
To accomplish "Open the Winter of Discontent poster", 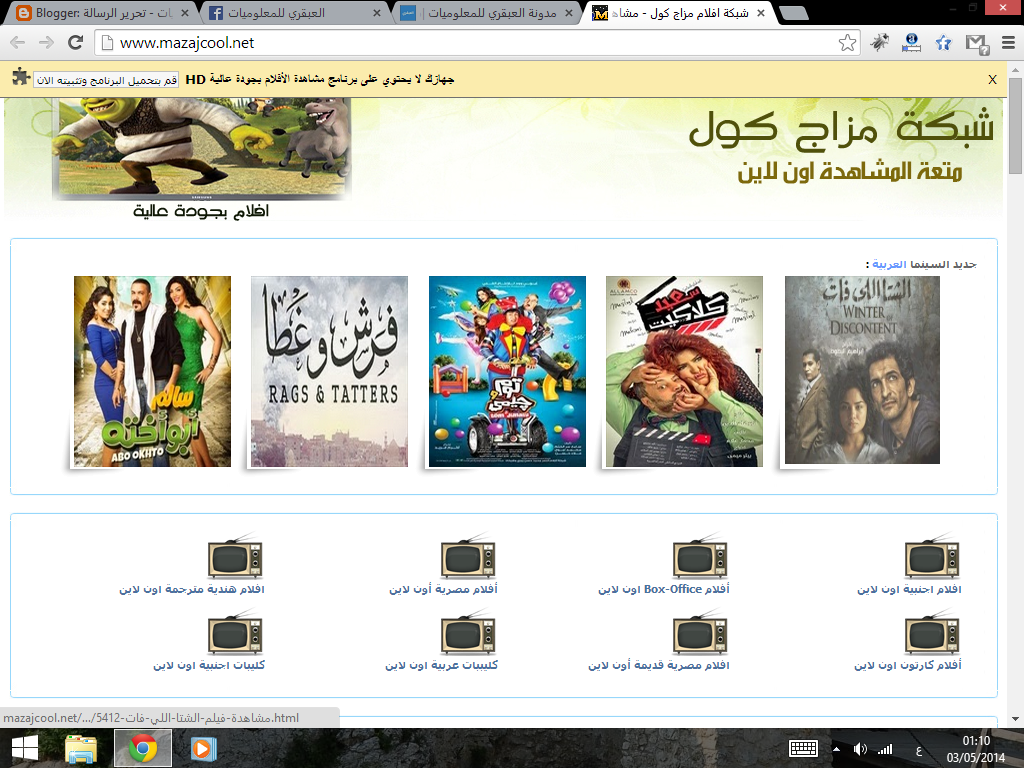I will (x=862, y=370).
